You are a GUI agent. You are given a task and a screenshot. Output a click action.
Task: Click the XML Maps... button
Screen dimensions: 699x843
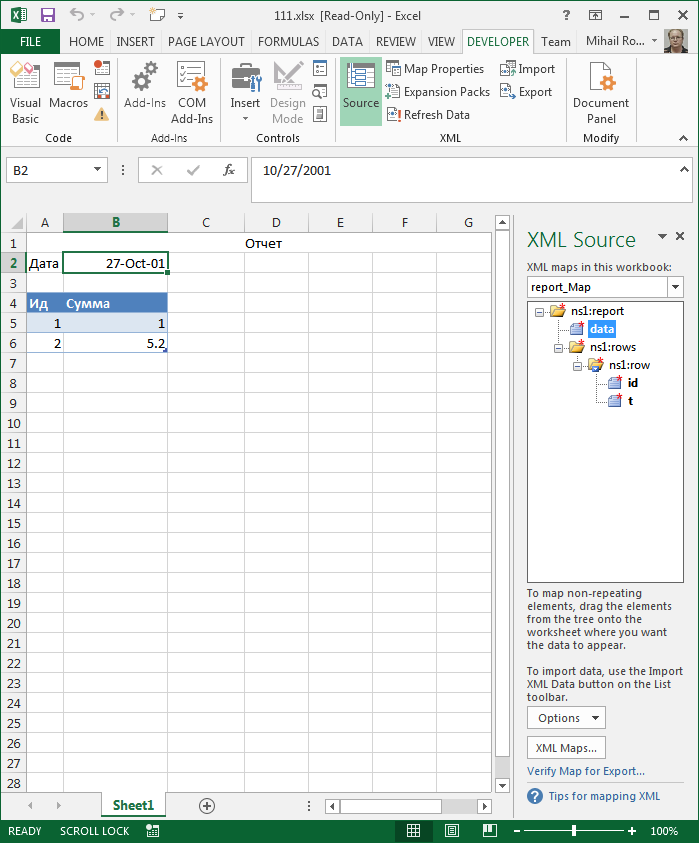click(x=566, y=747)
